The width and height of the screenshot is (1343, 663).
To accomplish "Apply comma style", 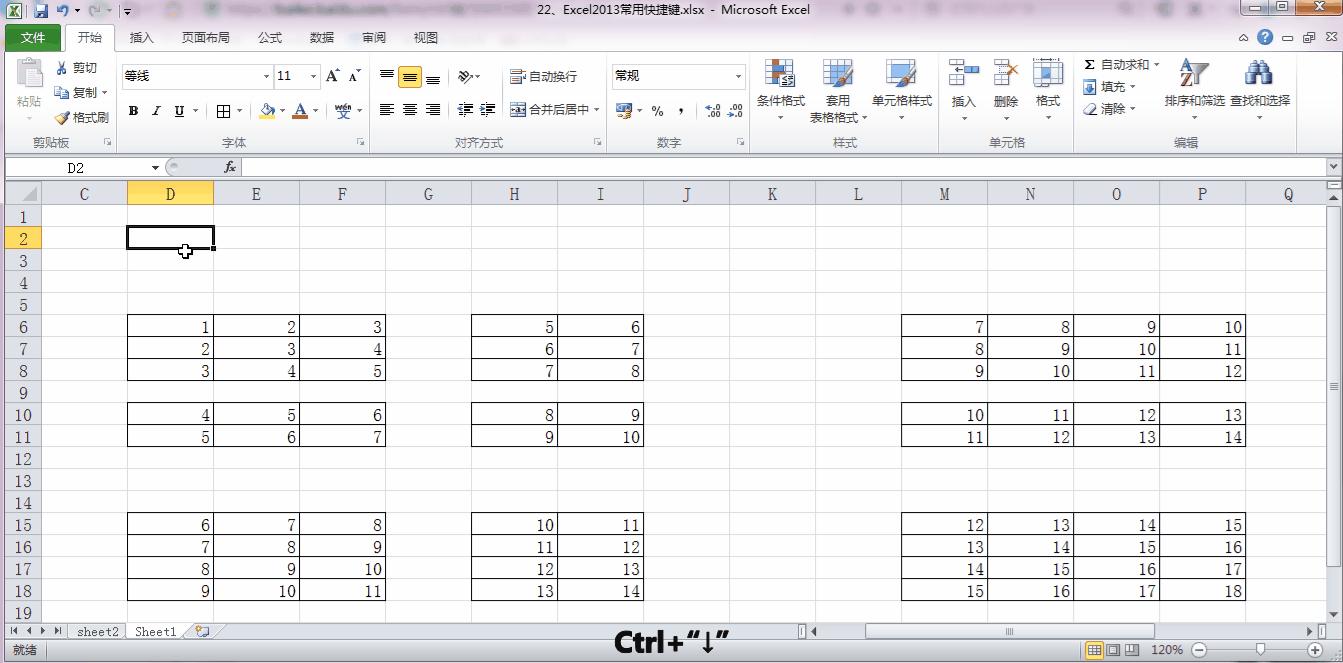I will coord(681,111).
